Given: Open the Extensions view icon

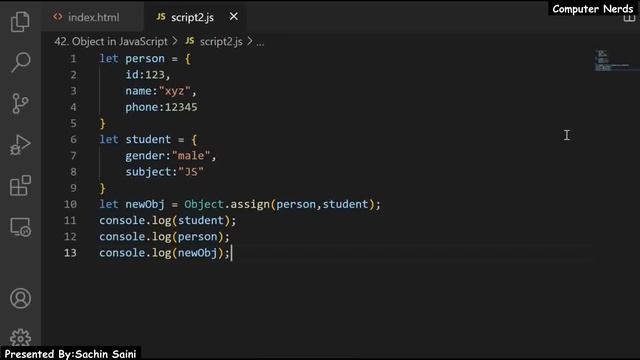Looking at the screenshot, I should click(x=20, y=186).
